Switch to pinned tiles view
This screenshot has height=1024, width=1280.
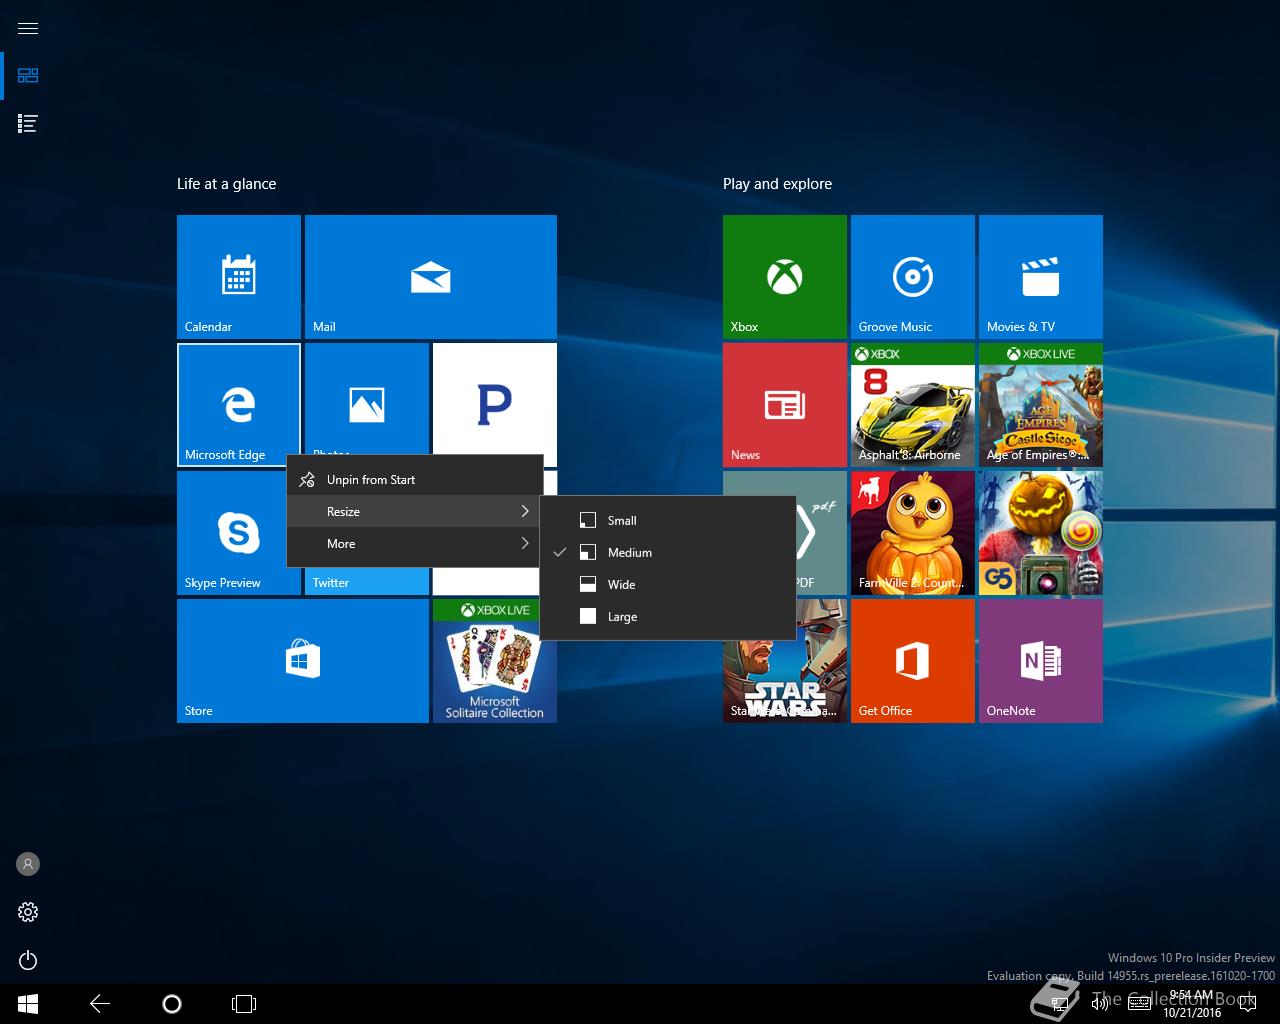point(28,76)
